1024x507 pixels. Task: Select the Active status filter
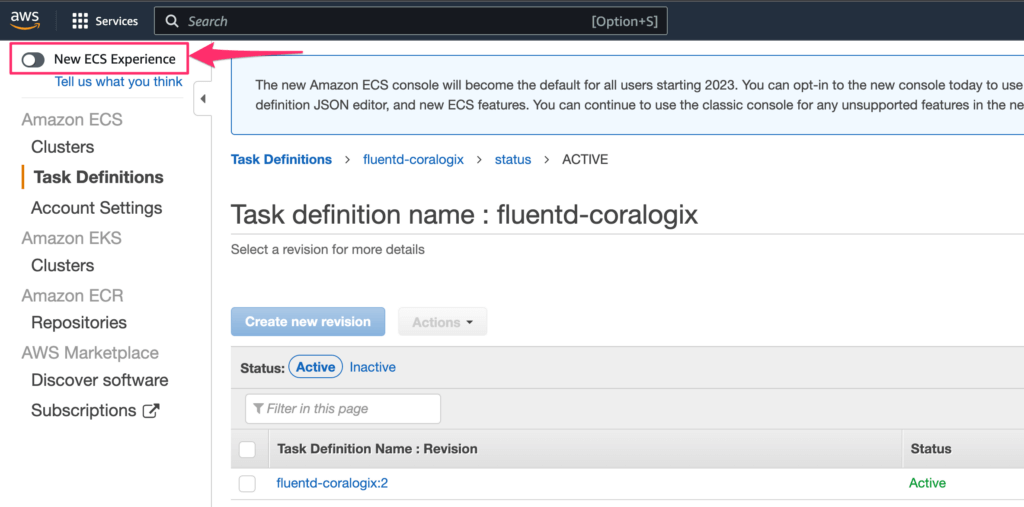316,367
